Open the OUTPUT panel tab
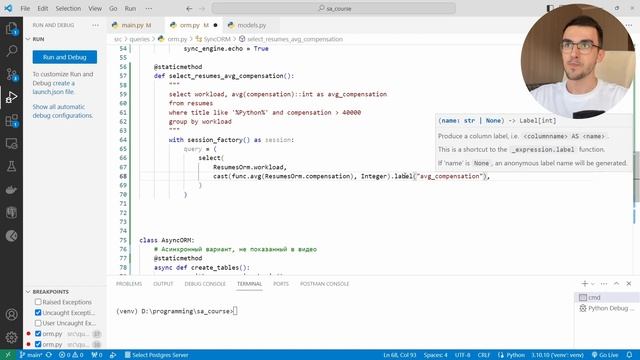This screenshot has width=640, height=360. click(163, 284)
